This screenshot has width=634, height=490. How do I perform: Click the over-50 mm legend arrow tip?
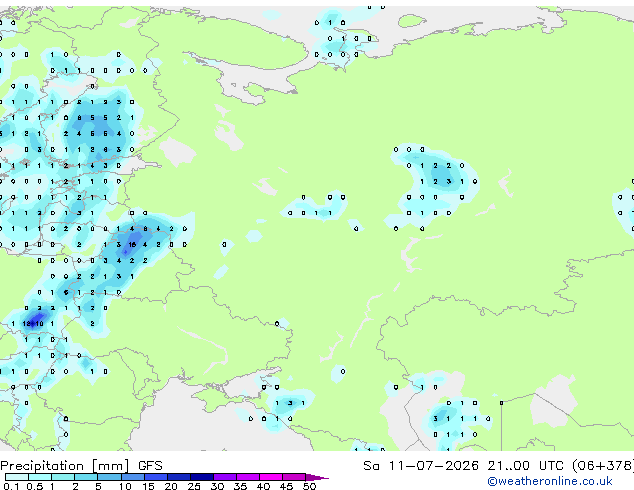(x=317, y=478)
